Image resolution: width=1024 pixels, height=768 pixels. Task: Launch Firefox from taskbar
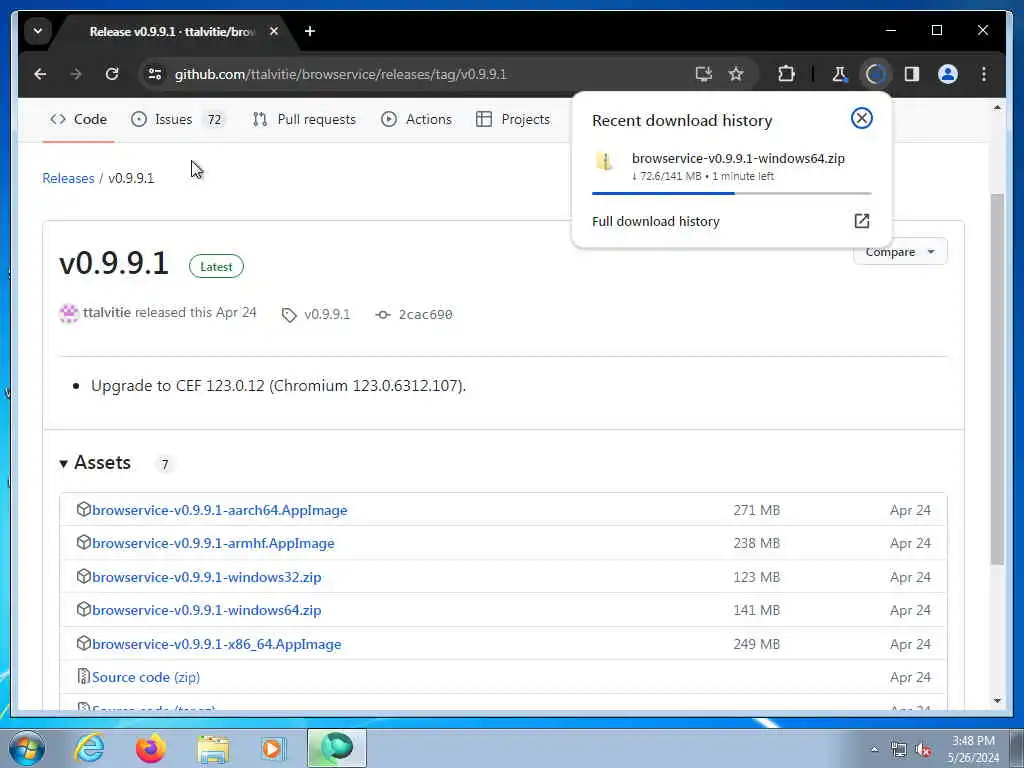point(151,748)
